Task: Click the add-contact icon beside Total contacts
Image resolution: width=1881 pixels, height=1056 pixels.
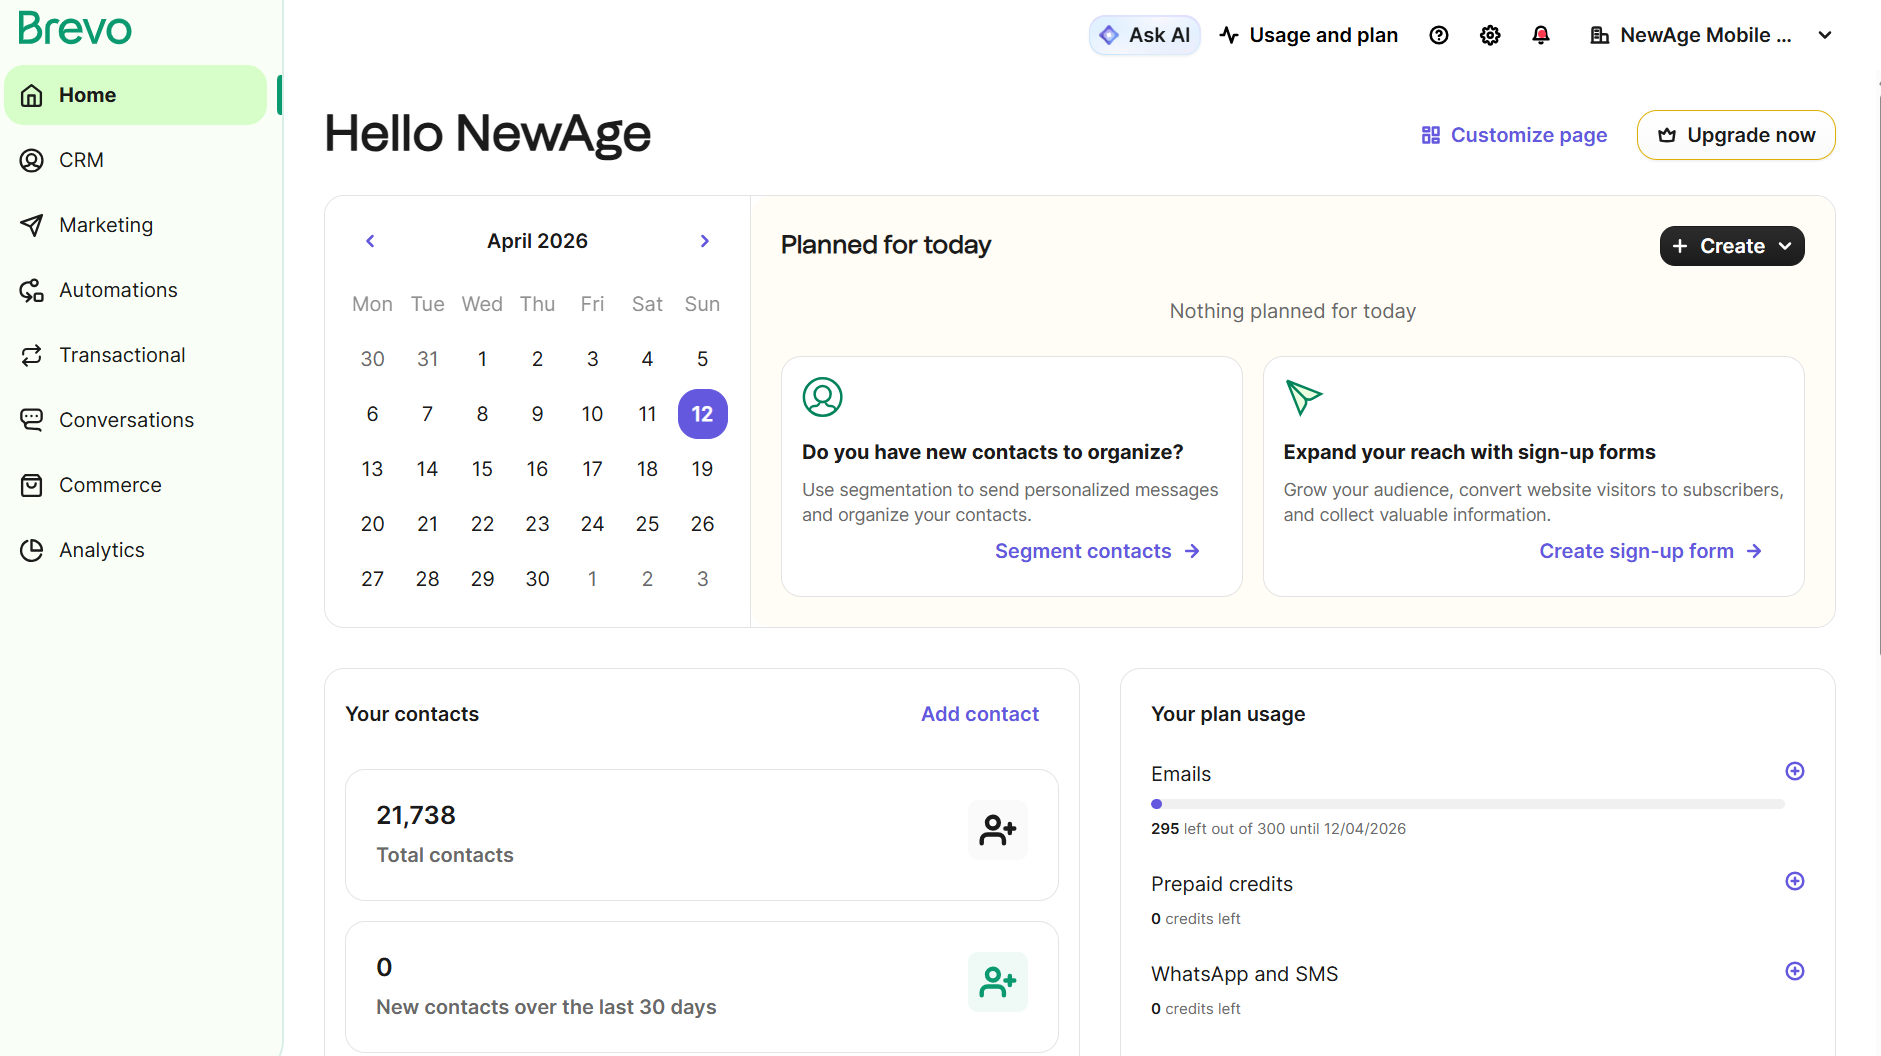Action: pos(997,830)
